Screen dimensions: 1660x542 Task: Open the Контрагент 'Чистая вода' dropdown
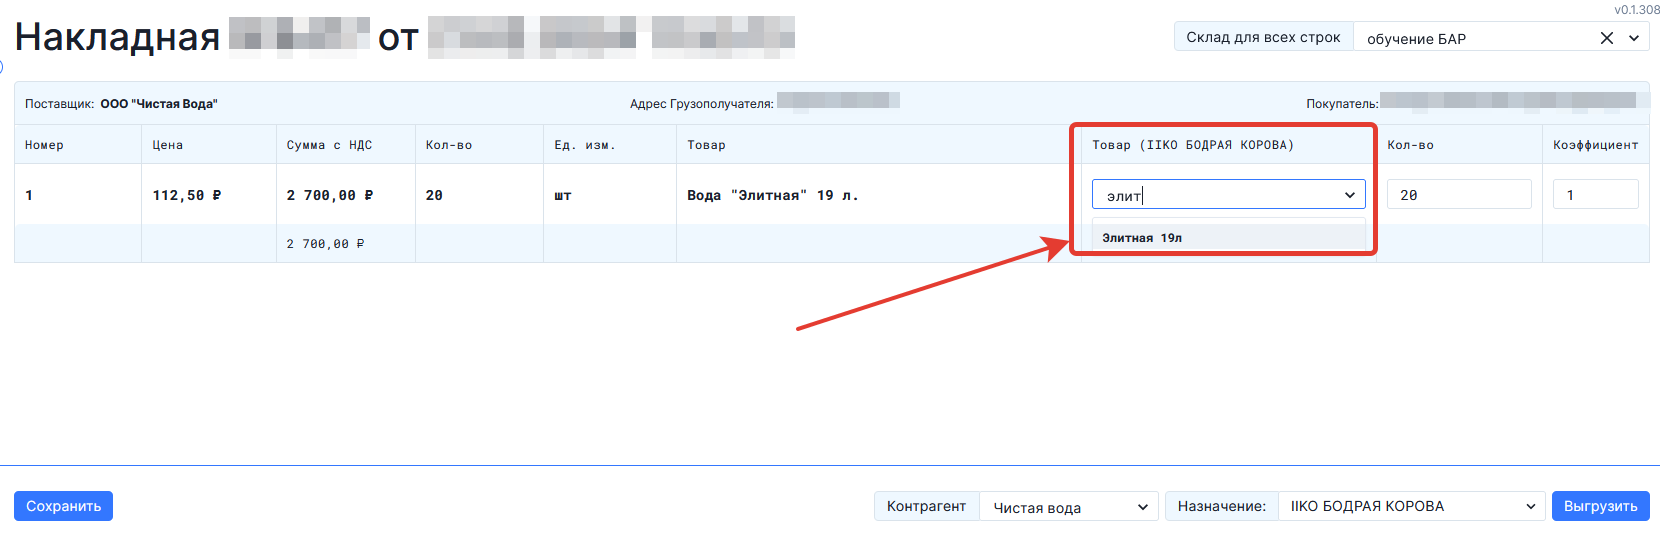click(1068, 507)
